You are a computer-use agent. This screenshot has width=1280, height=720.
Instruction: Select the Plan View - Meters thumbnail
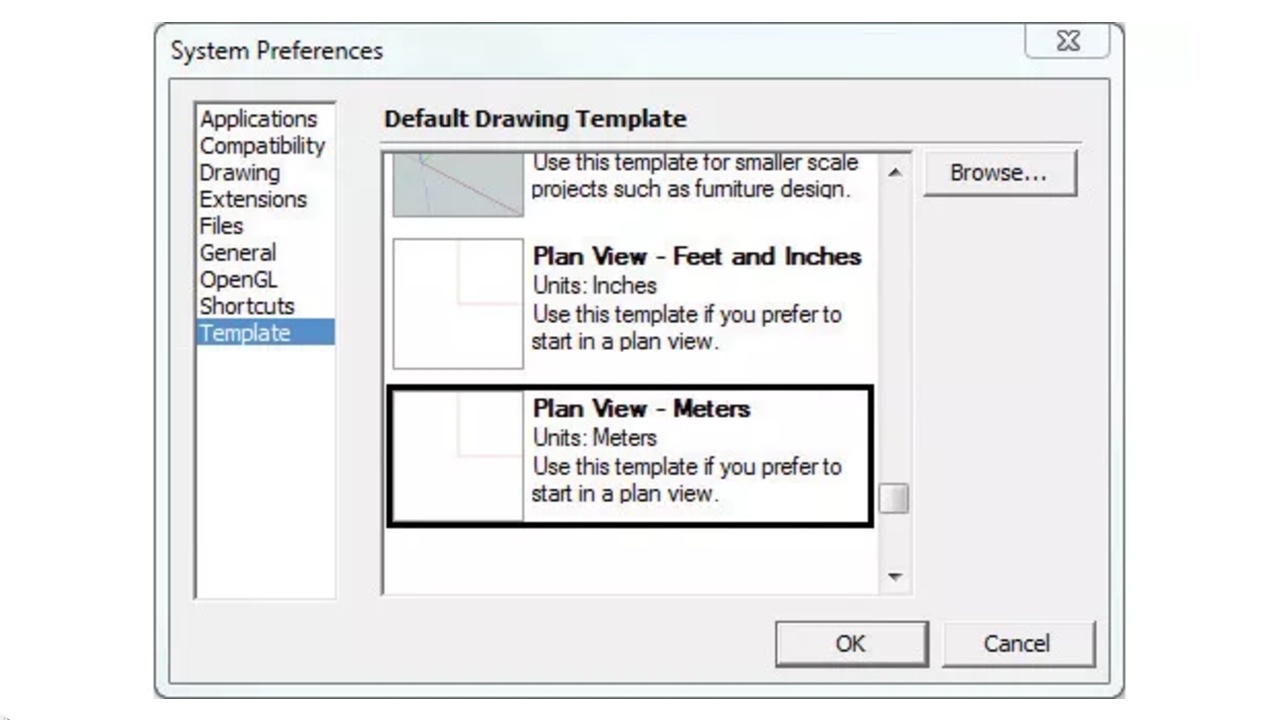[x=458, y=456]
